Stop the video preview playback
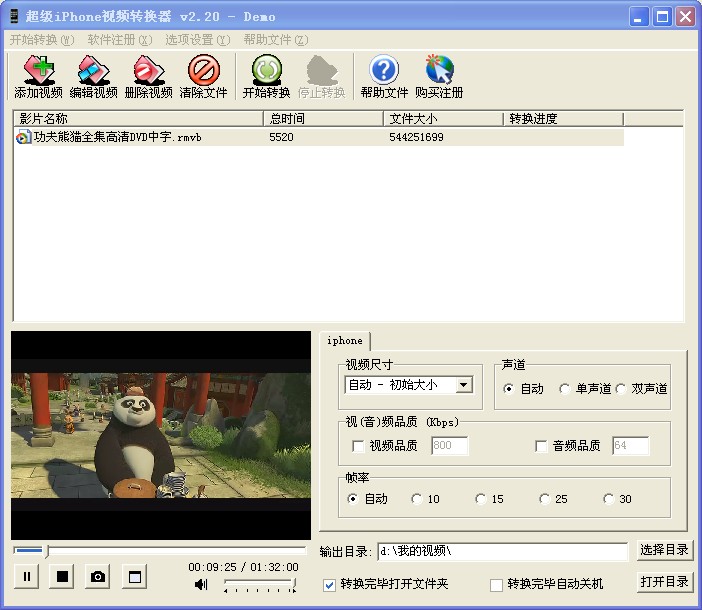This screenshot has width=702, height=610. pyautogui.click(x=62, y=576)
